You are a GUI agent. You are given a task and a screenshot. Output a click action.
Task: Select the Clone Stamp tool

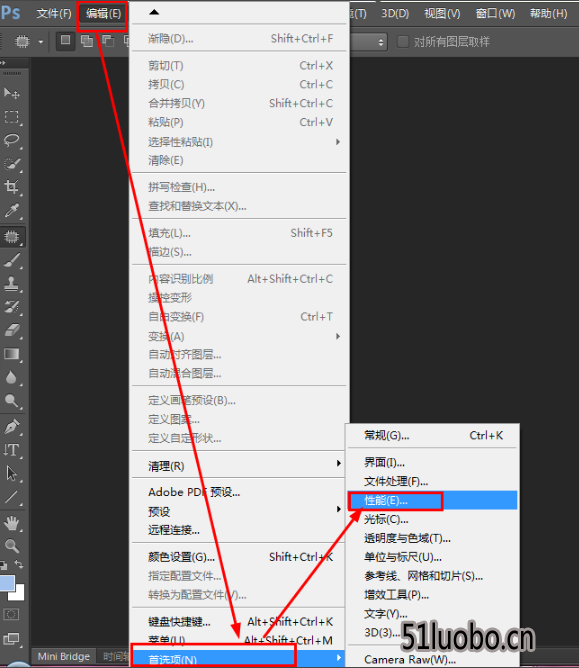tap(12, 283)
